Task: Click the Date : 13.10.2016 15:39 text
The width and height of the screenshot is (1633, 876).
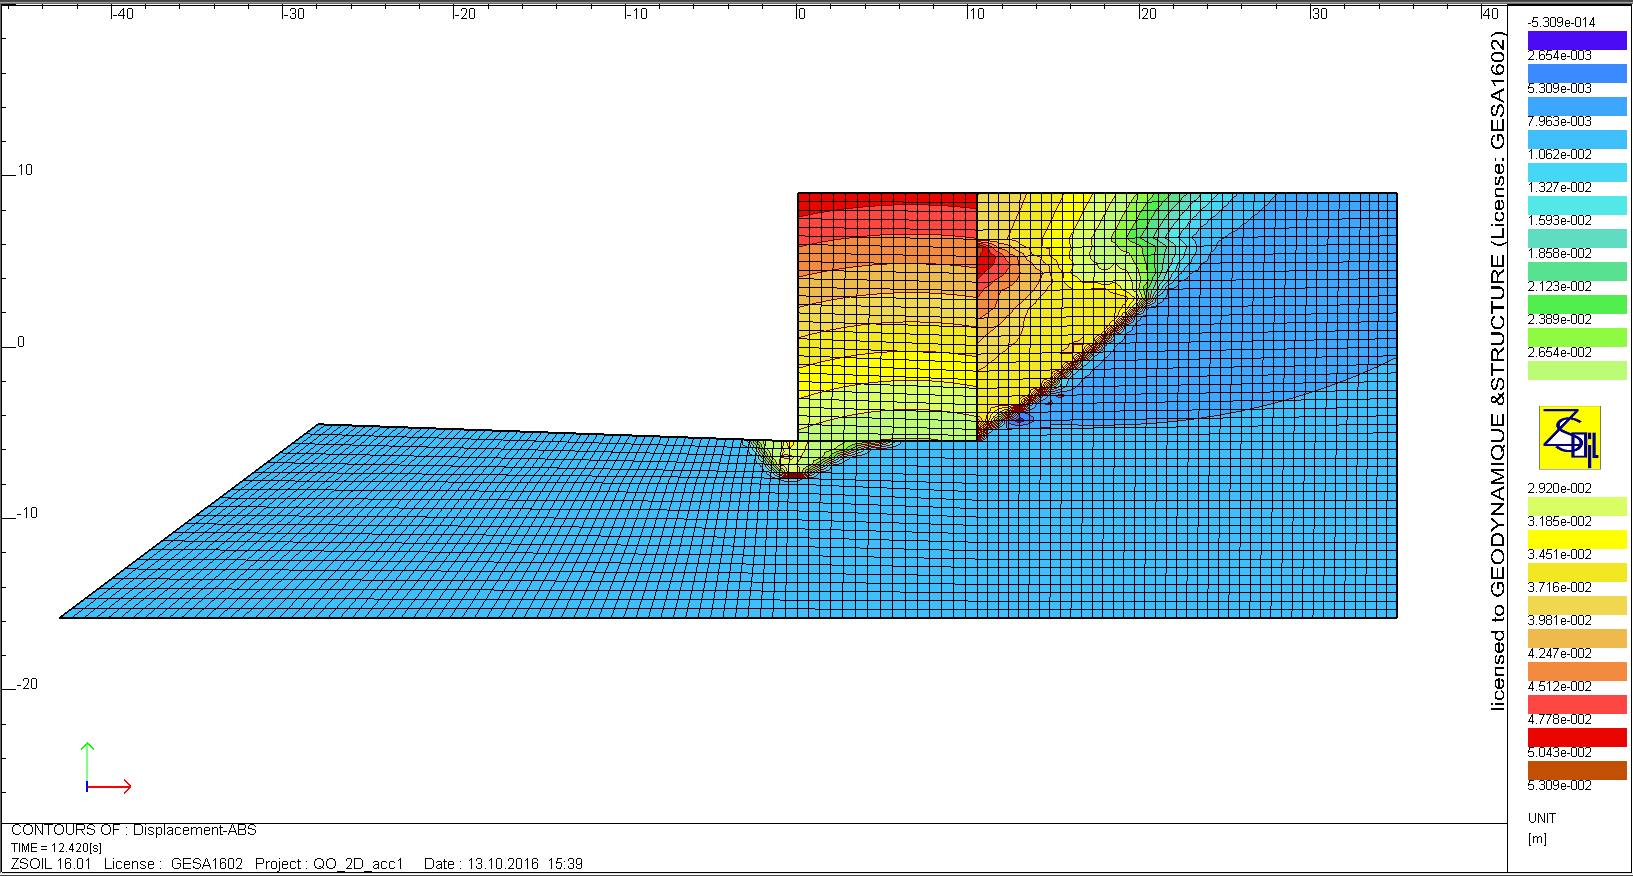Action: (503, 864)
